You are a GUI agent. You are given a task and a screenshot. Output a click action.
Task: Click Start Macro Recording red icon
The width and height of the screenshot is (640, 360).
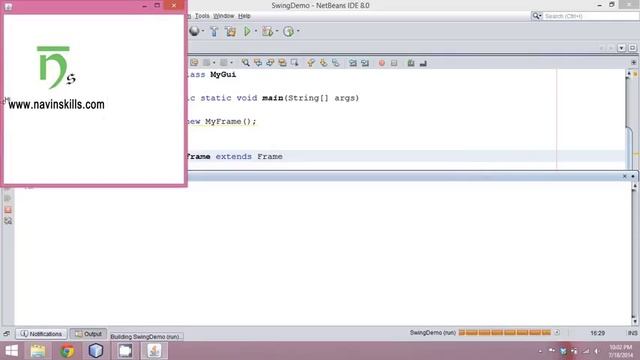tap(382, 63)
